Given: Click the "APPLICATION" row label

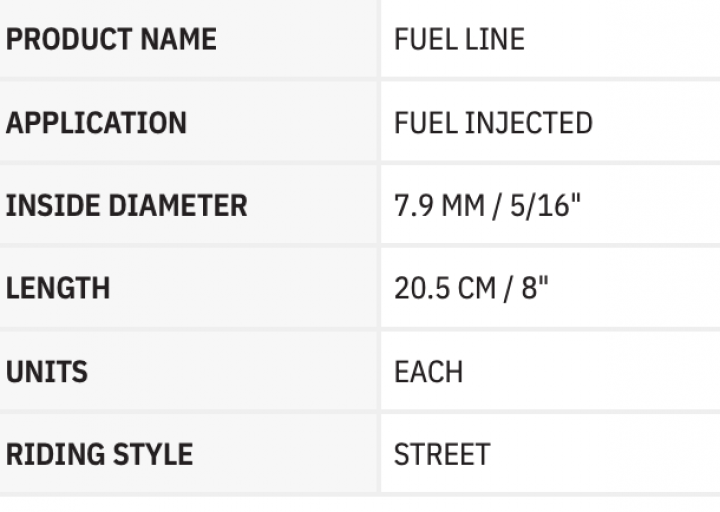Looking at the screenshot, I should [x=96, y=123].
